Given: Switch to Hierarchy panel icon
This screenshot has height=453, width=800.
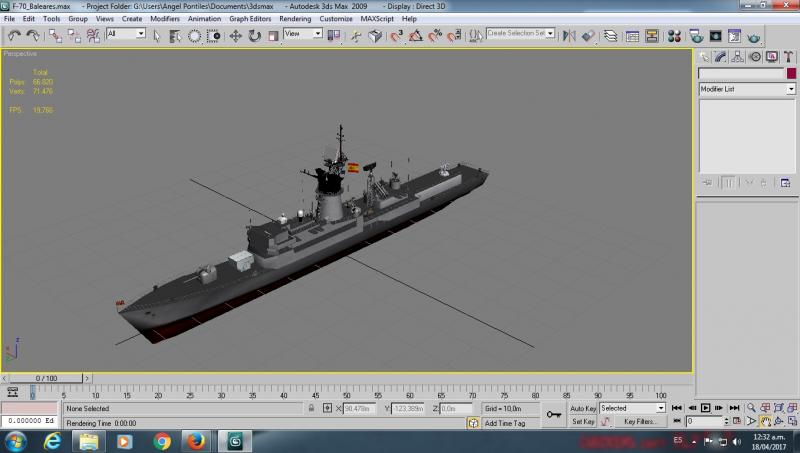Looking at the screenshot, I should (x=737, y=57).
